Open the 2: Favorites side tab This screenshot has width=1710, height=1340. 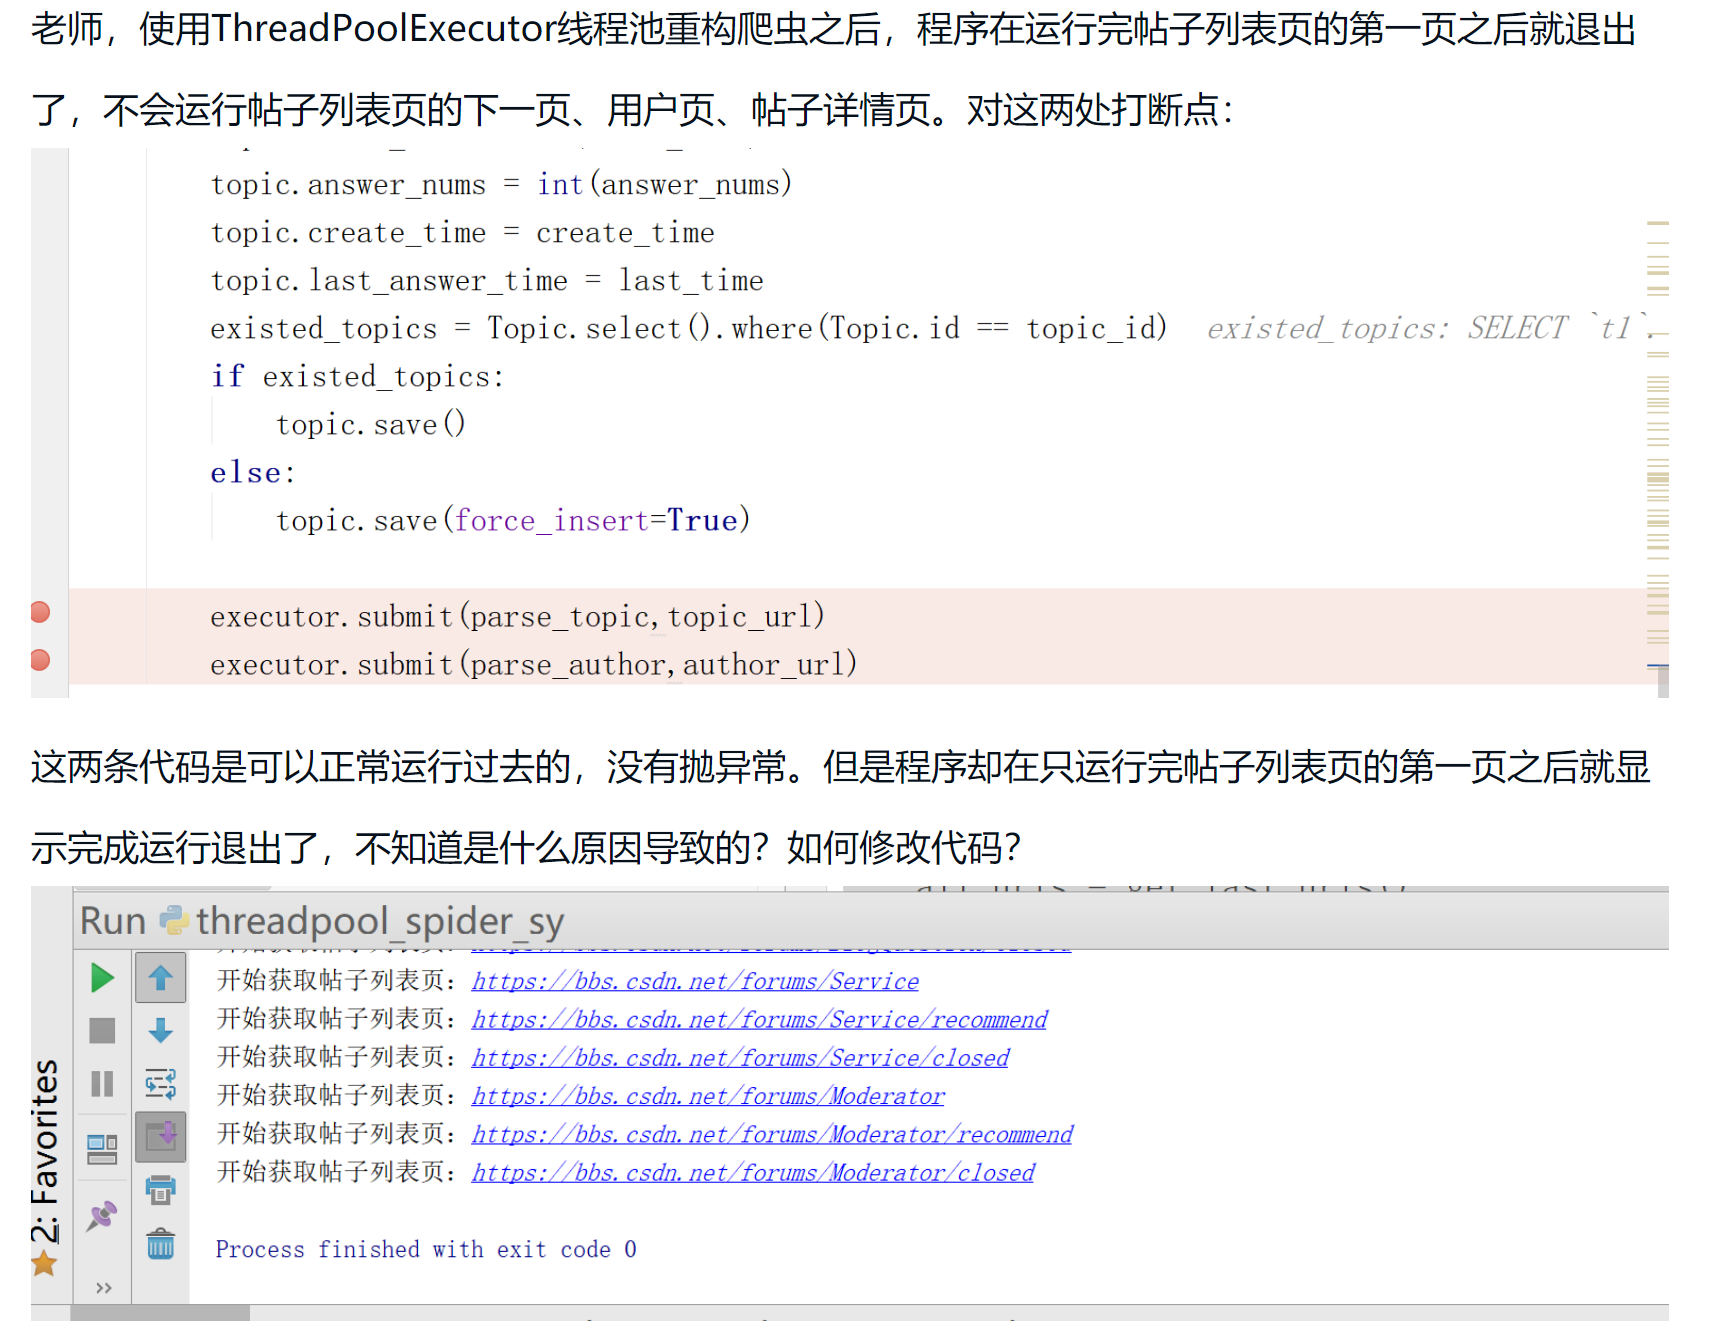[x=45, y=1150]
